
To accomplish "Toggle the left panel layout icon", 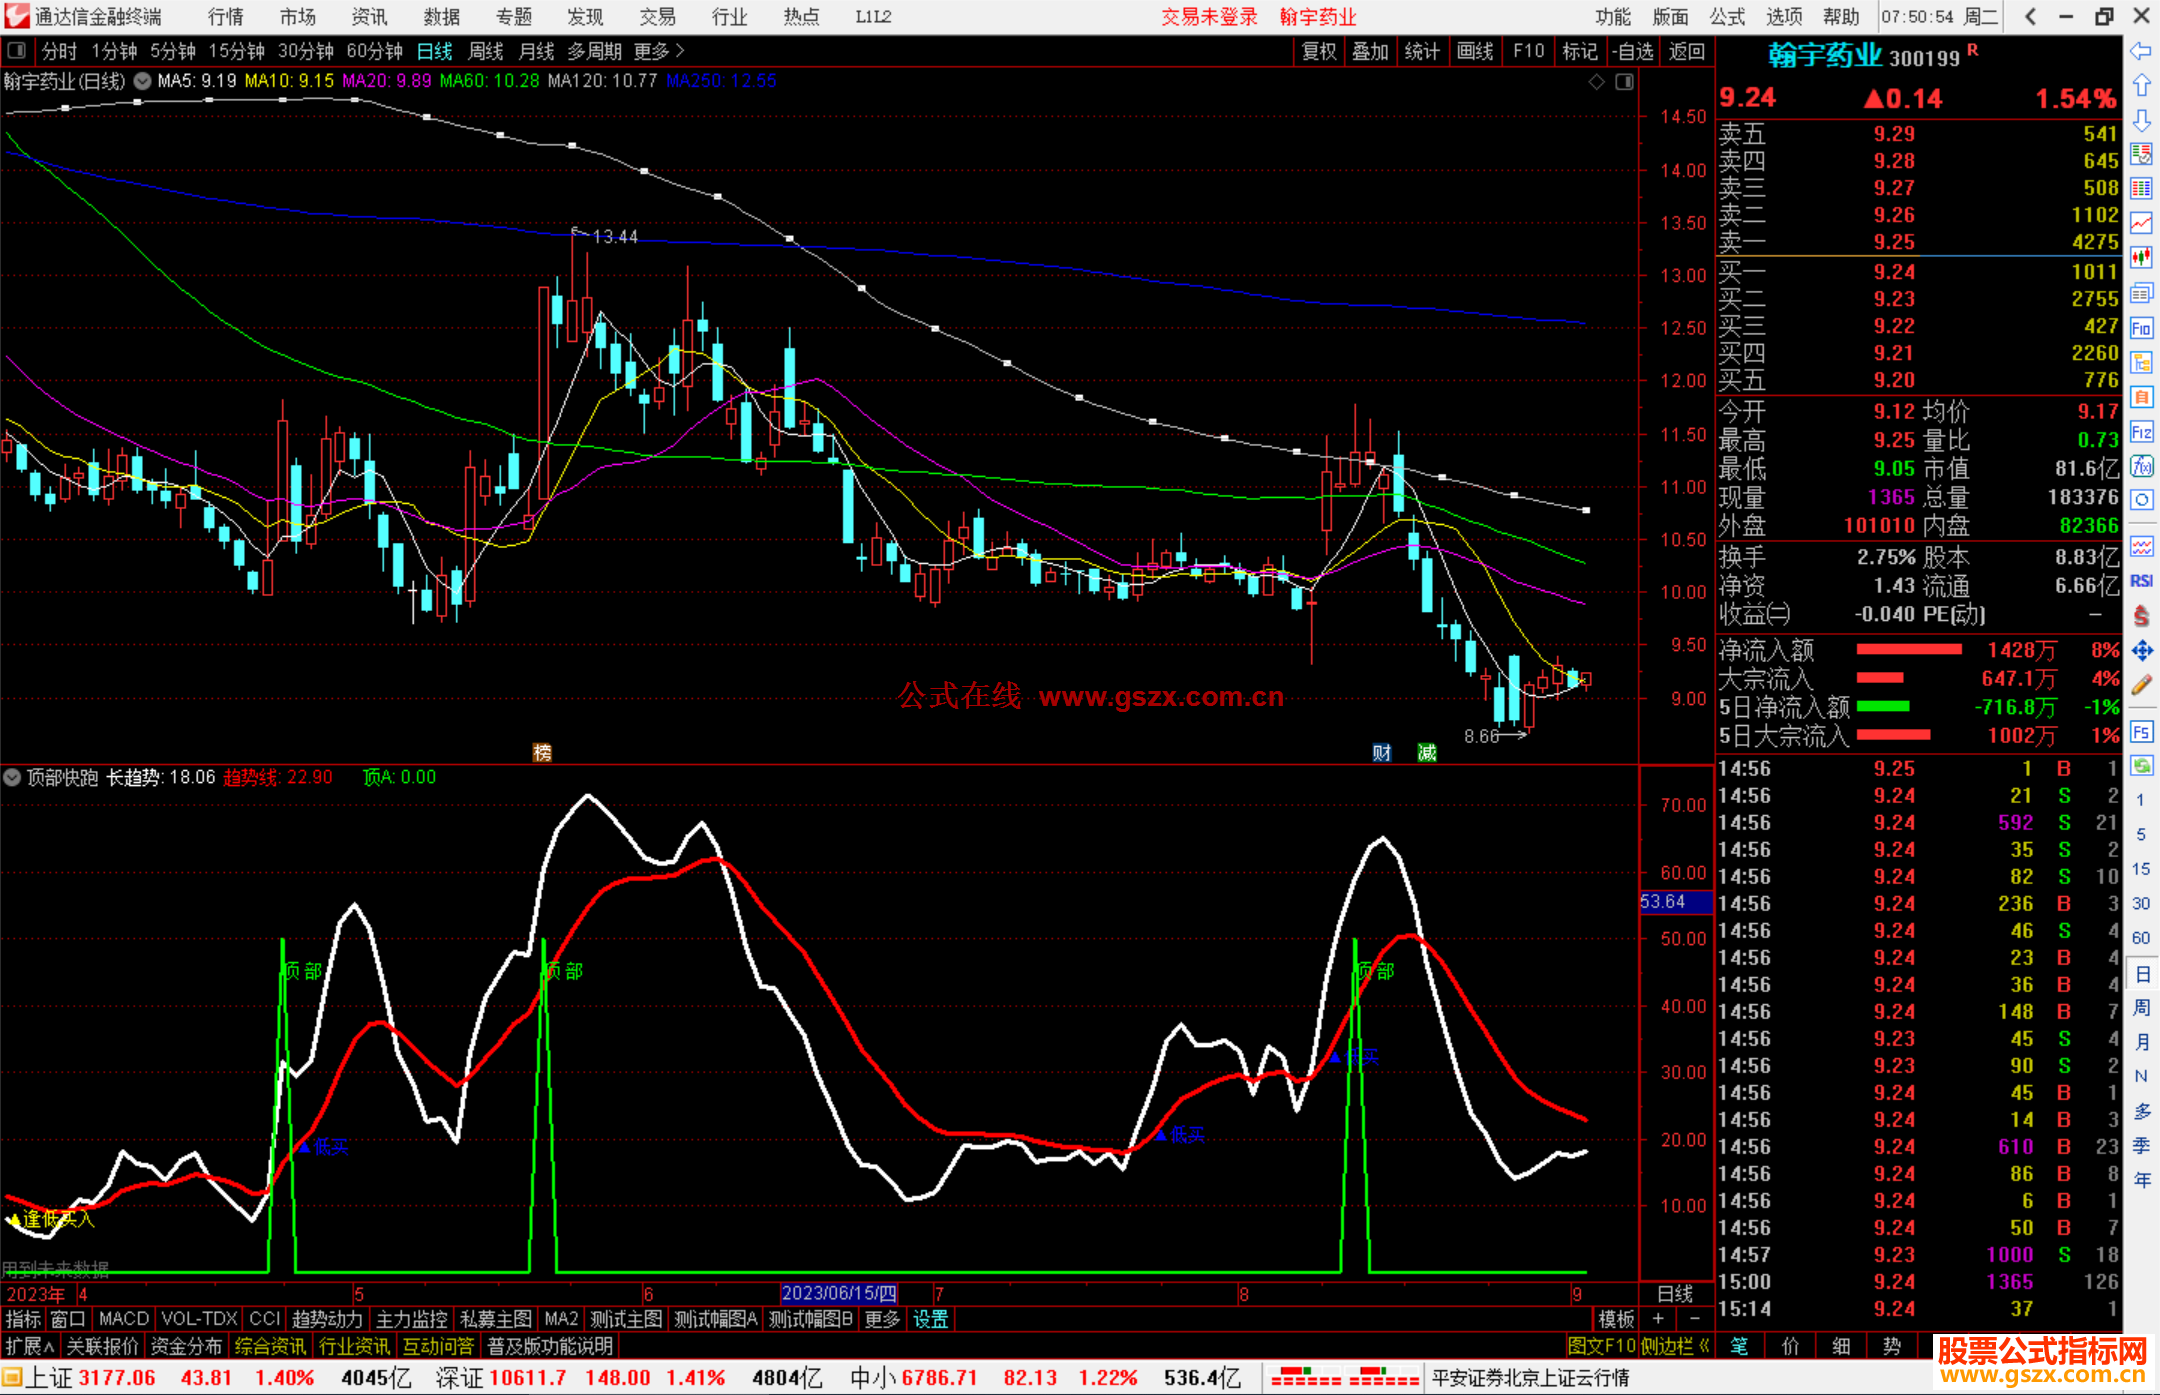I will (x=17, y=51).
